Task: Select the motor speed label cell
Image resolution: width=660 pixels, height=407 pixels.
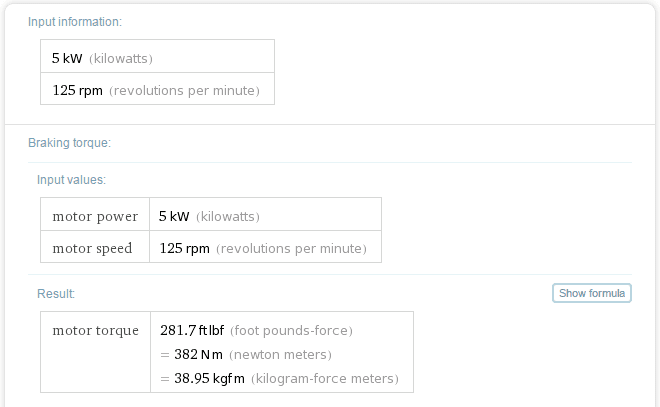Action: [x=95, y=247]
